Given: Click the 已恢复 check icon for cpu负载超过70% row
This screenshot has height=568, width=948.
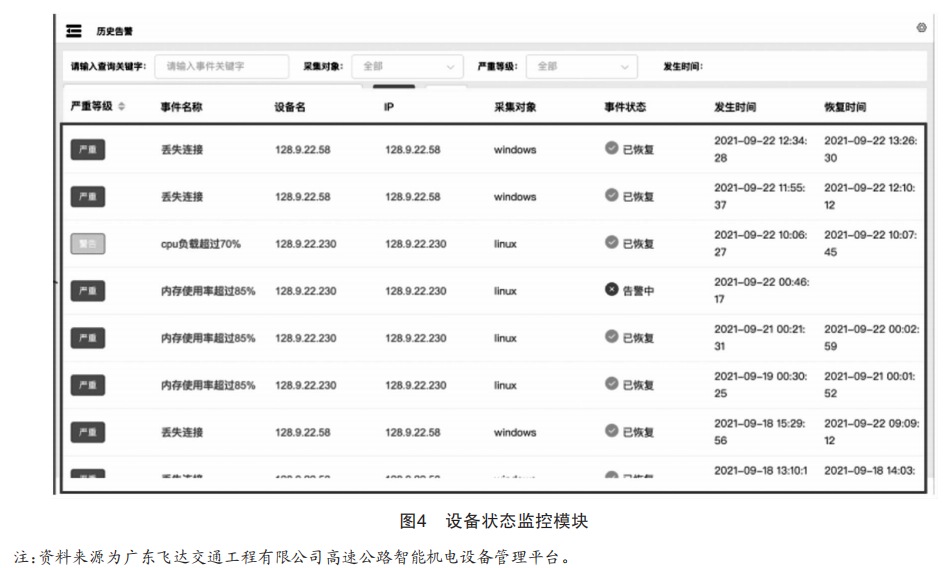Looking at the screenshot, I should pyautogui.click(x=611, y=243).
